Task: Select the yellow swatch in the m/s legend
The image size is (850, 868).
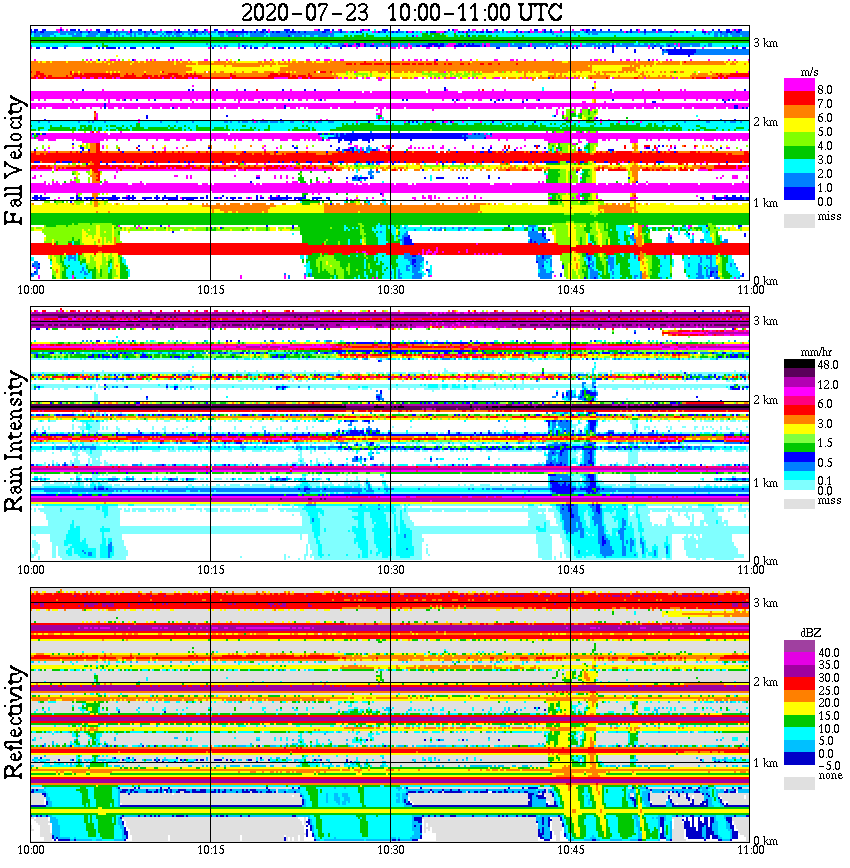Action: tap(799, 127)
